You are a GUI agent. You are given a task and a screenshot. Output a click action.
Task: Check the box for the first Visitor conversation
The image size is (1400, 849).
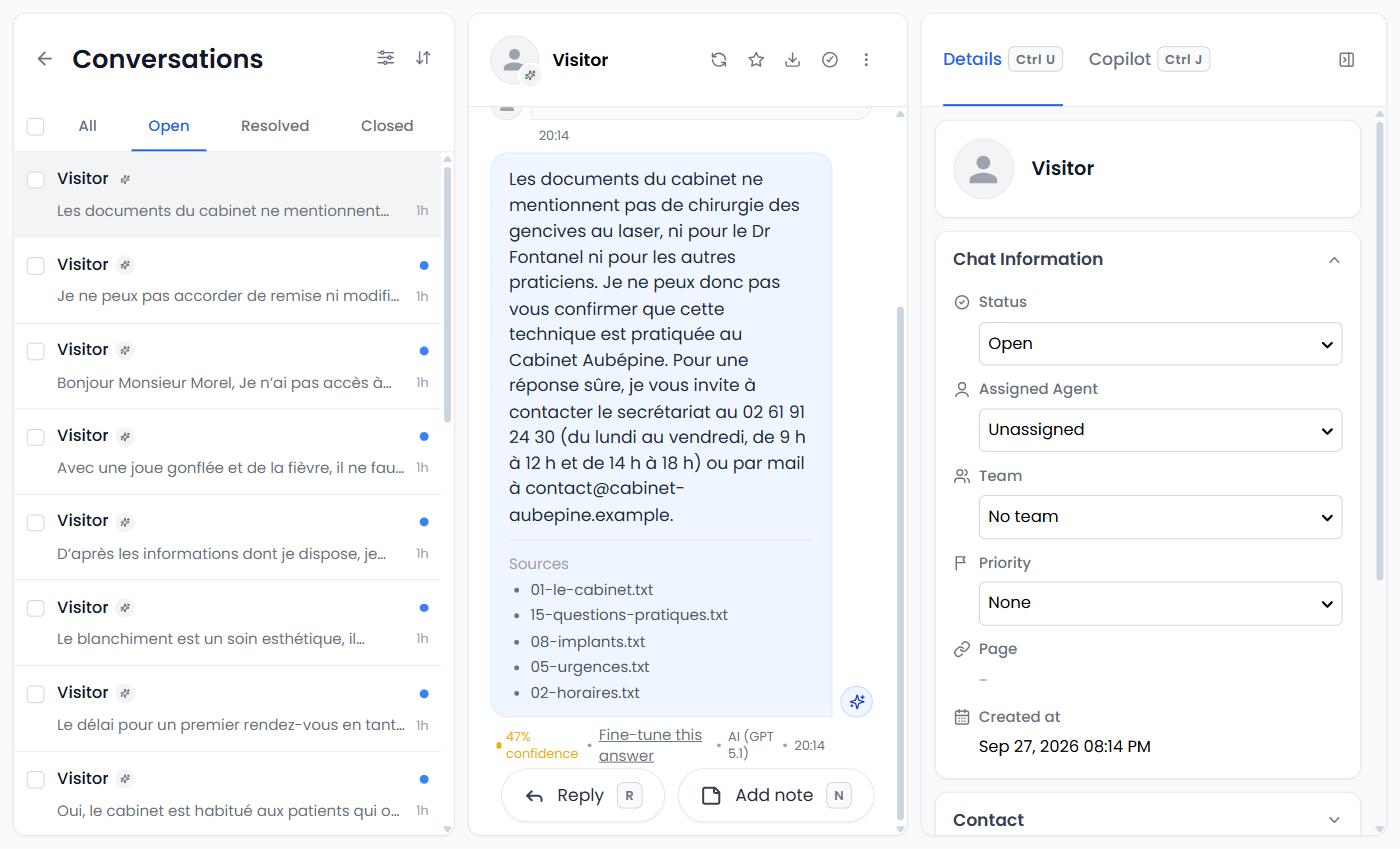(36, 180)
